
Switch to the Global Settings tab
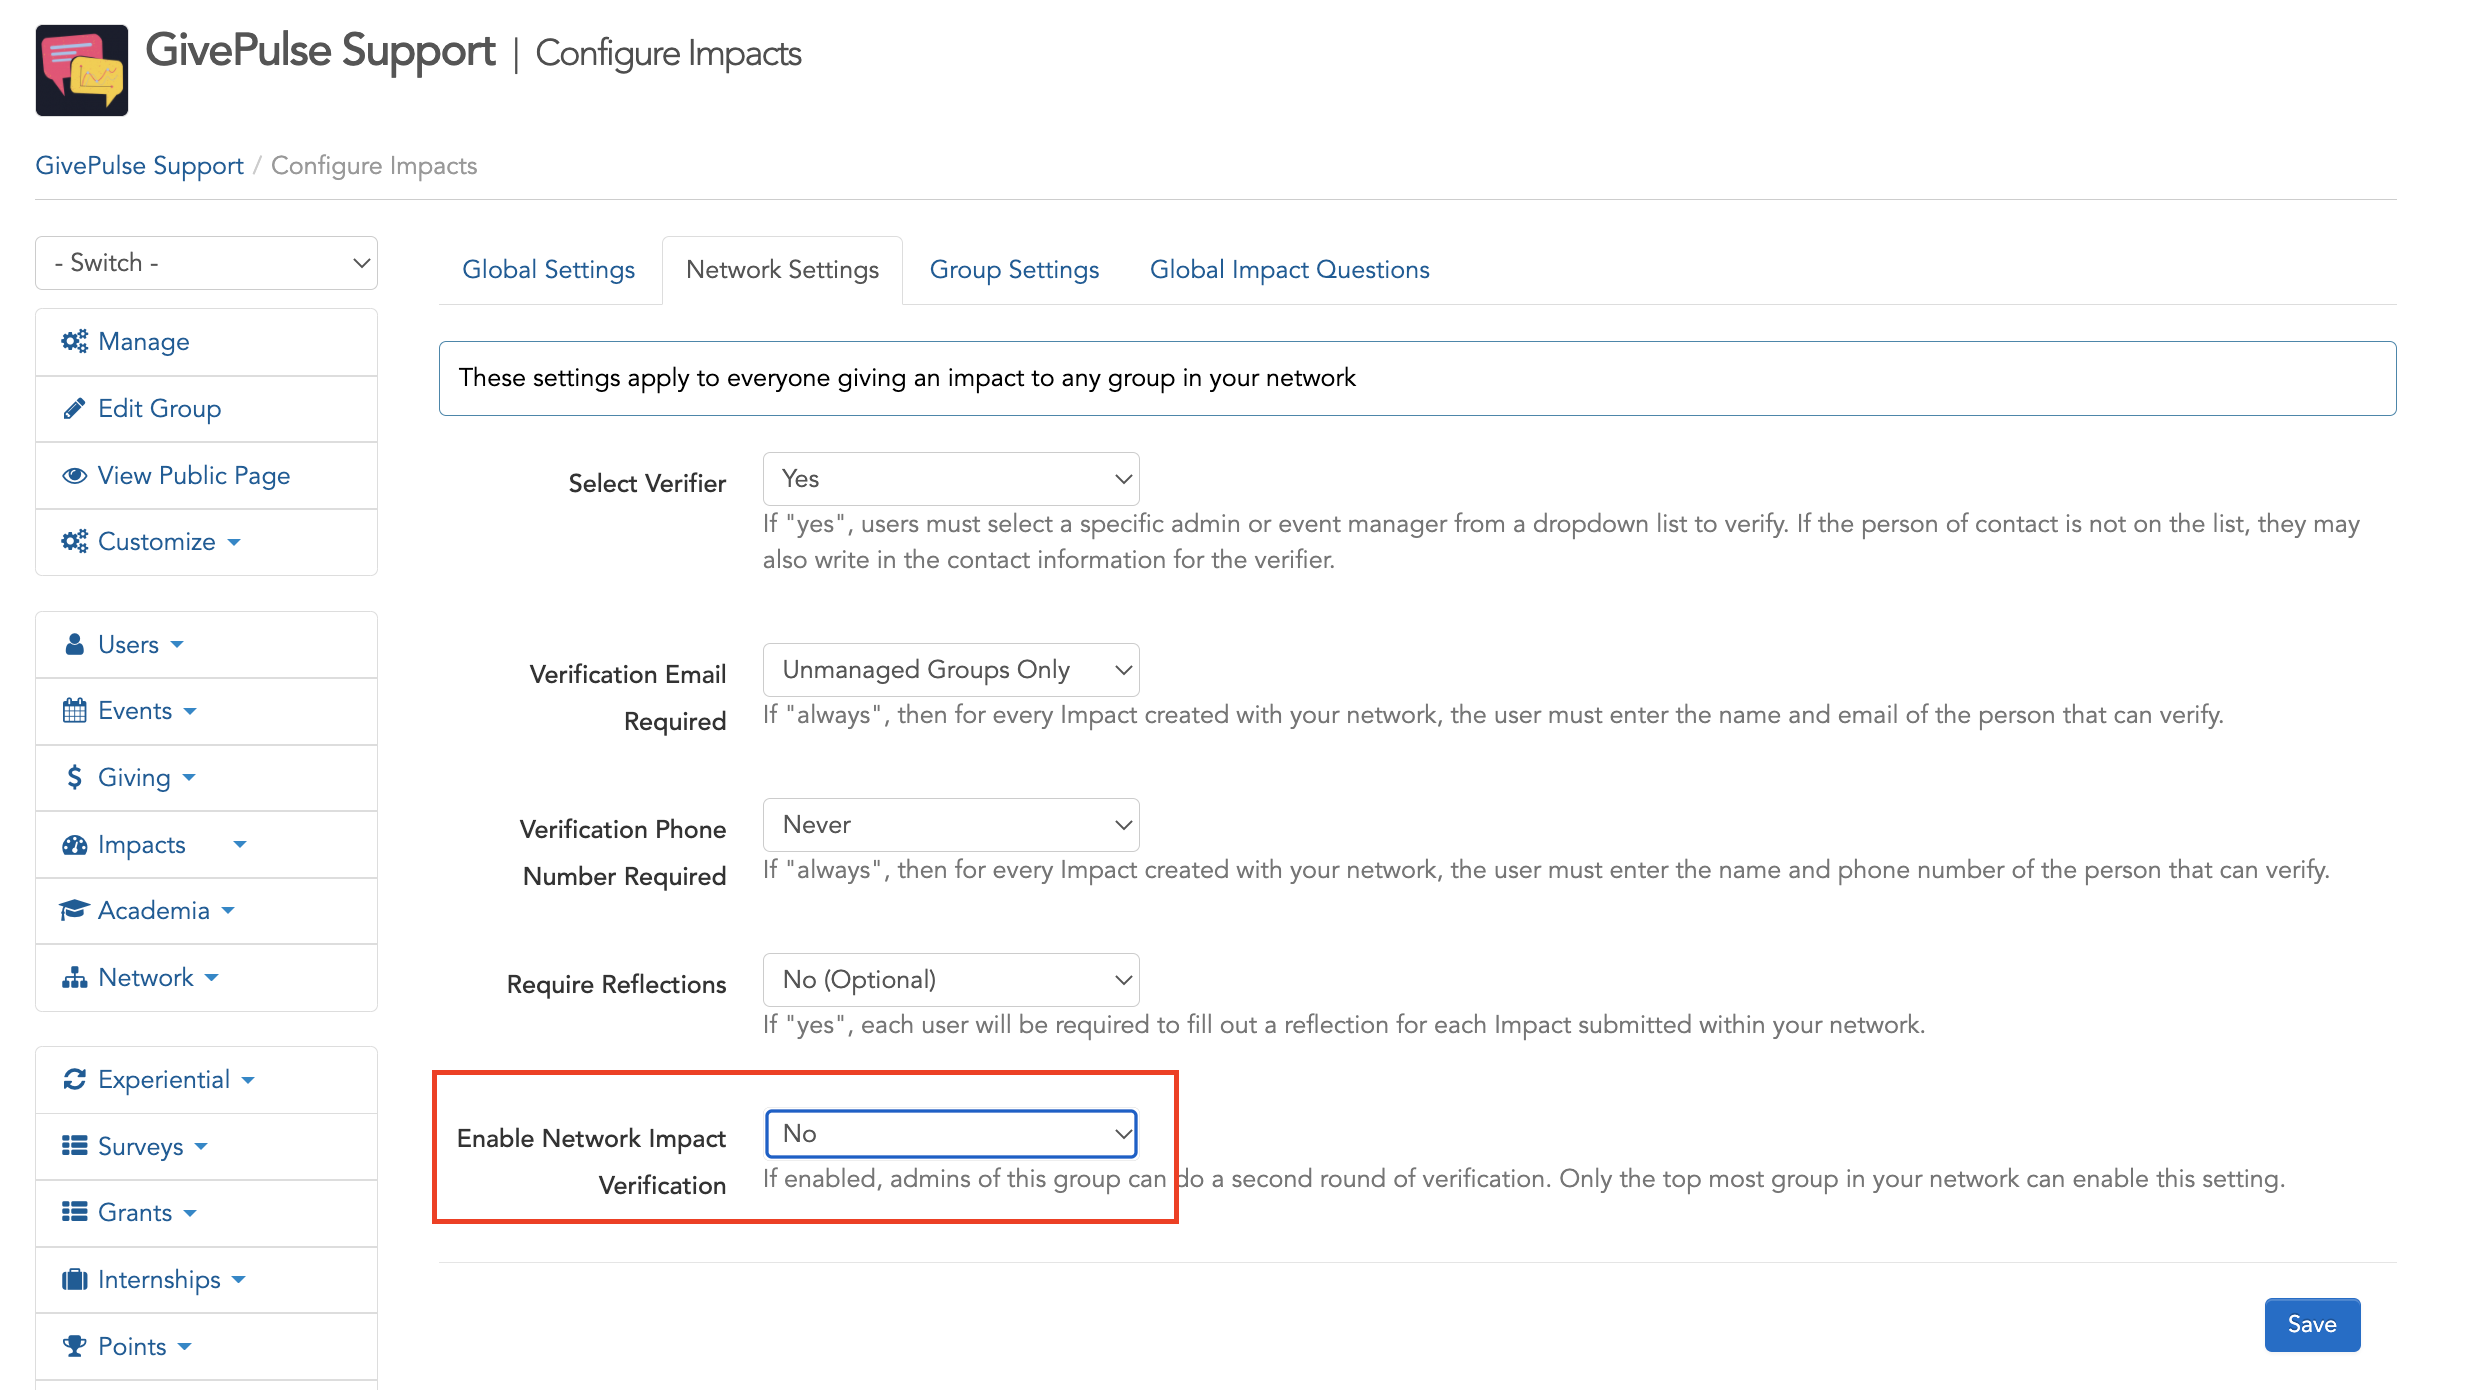pos(548,270)
